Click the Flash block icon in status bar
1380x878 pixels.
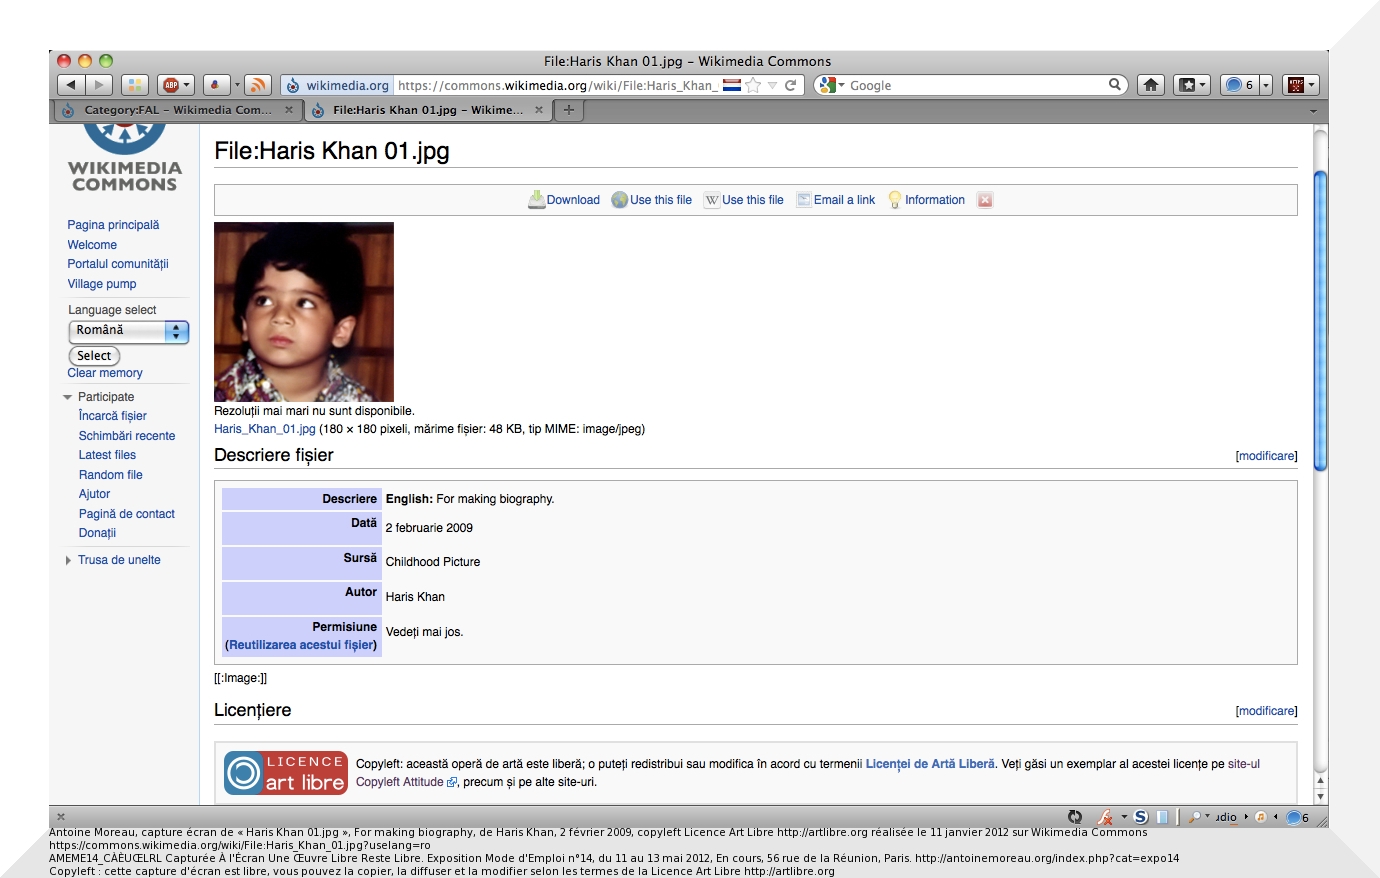pyautogui.click(x=1105, y=817)
